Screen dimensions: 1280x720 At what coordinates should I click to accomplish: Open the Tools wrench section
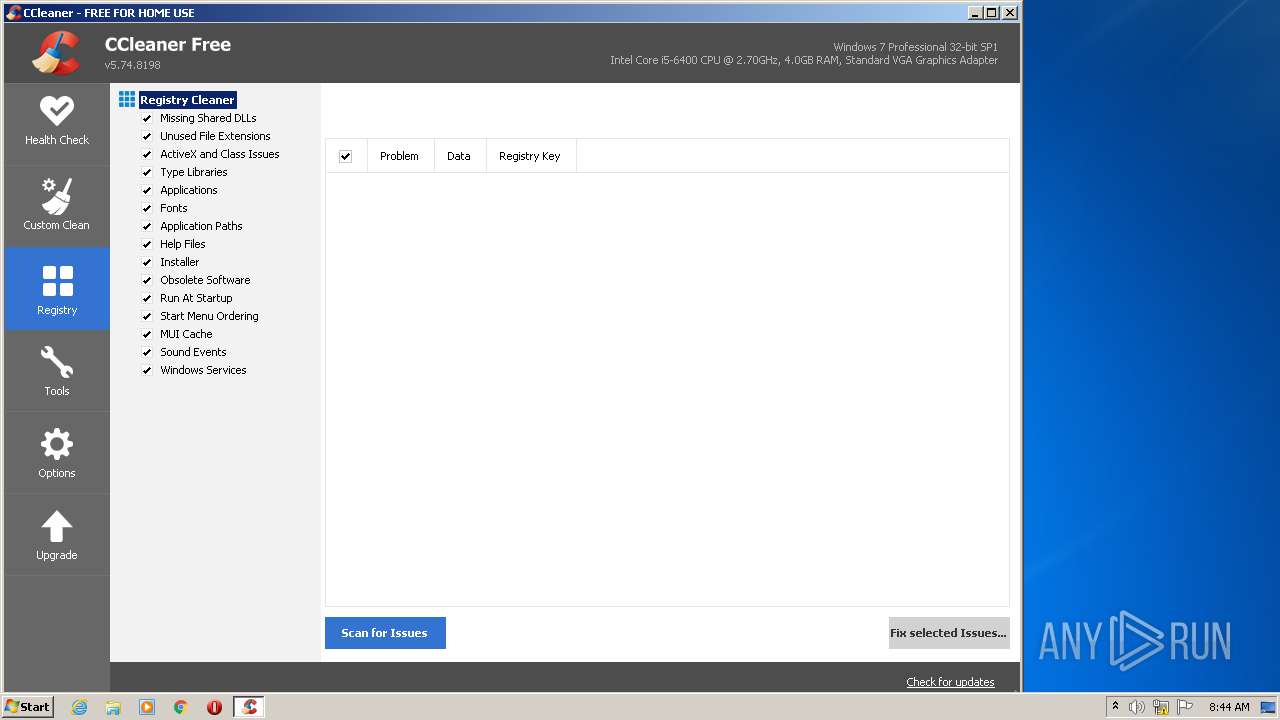(x=57, y=371)
